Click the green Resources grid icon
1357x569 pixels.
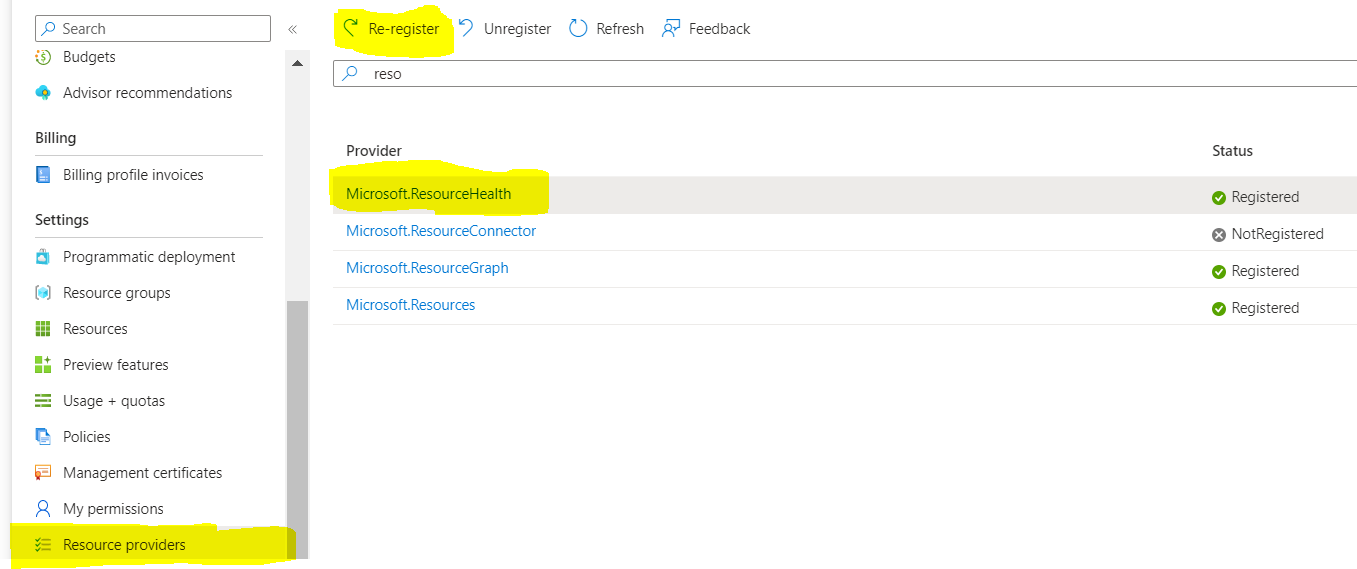43,329
